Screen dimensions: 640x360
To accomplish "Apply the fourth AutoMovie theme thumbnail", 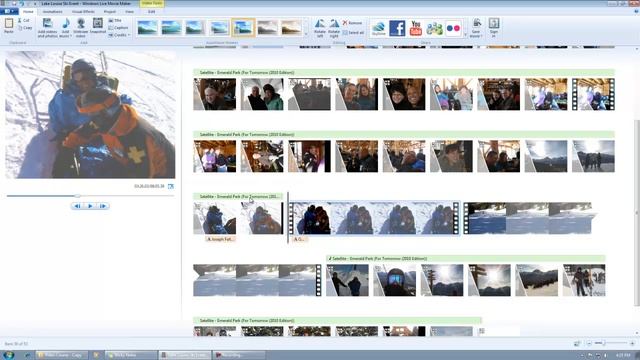I will pos(219,28).
